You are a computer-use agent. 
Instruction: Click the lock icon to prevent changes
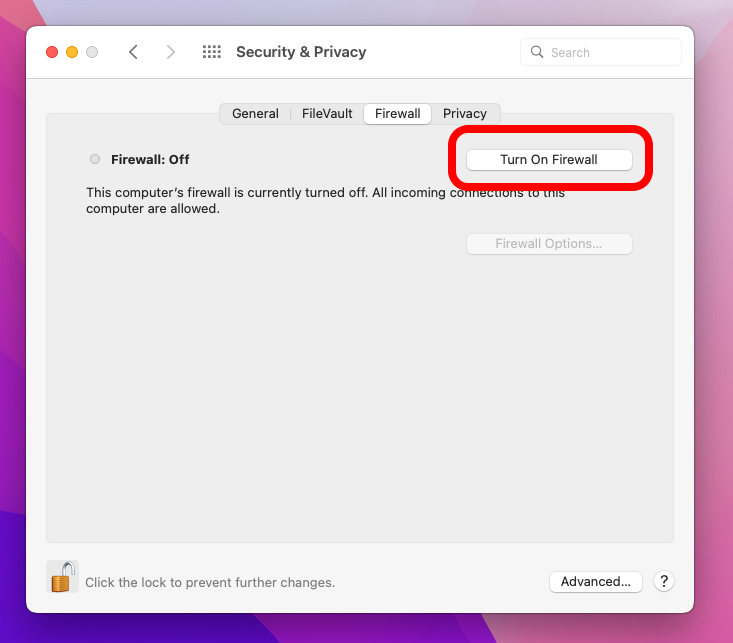coord(62,577)
